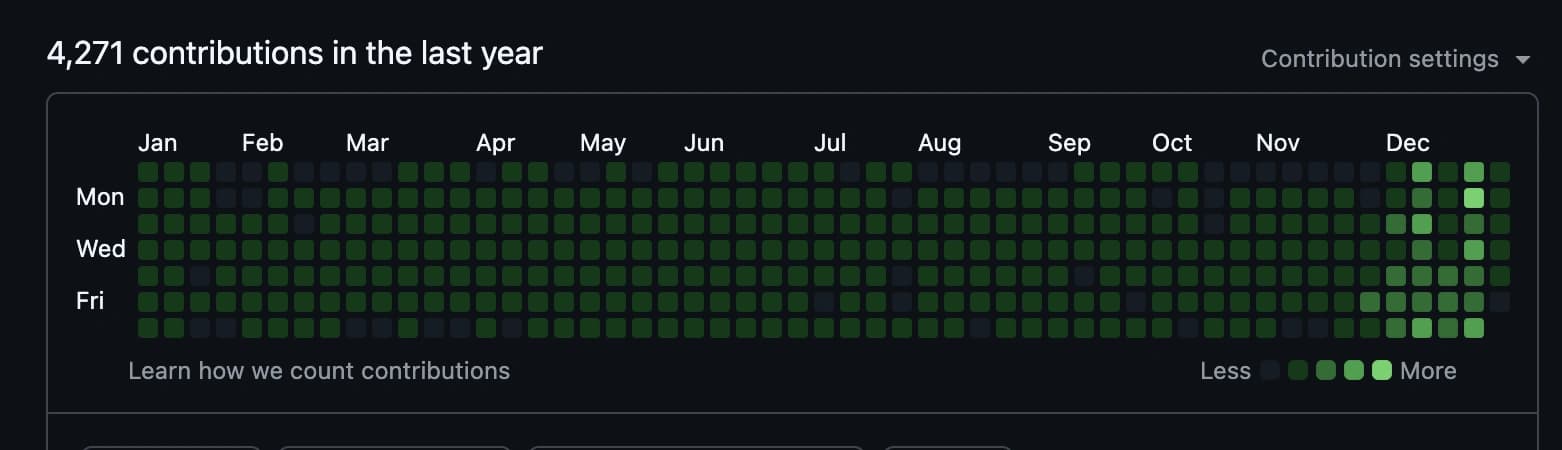Click the Feb month label
Viewport: 1562px width, 450px height.
click(262, 143)
